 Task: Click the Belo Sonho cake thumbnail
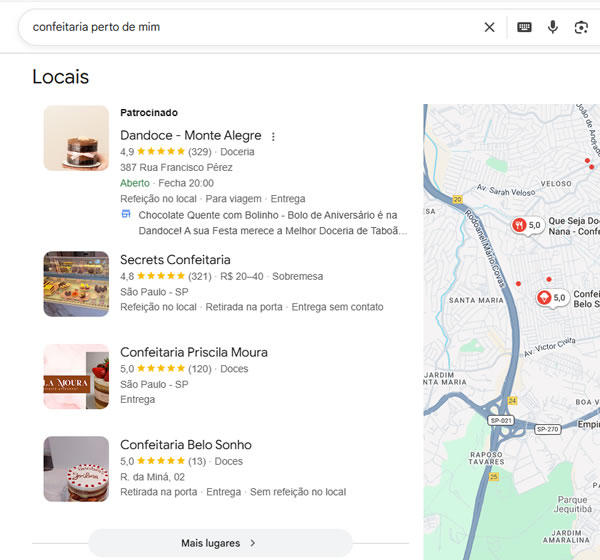pyautogui.click(x=76, y=469)
